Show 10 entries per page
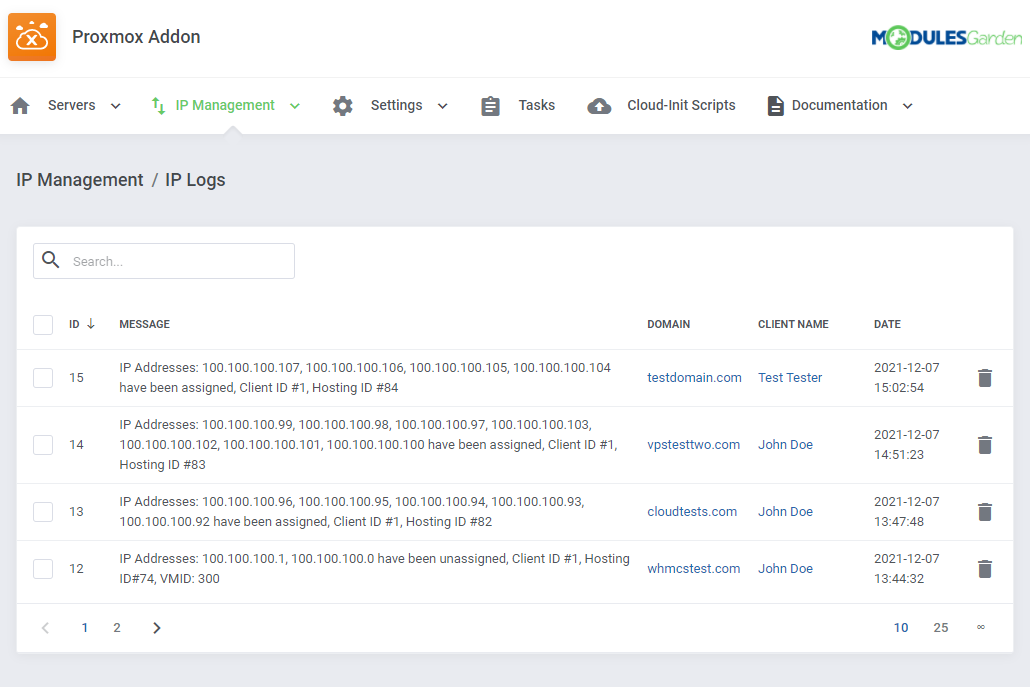Image resolution: width=1030 pixels, height=687 pixels. pyautogui.click(x=901, y=628)
